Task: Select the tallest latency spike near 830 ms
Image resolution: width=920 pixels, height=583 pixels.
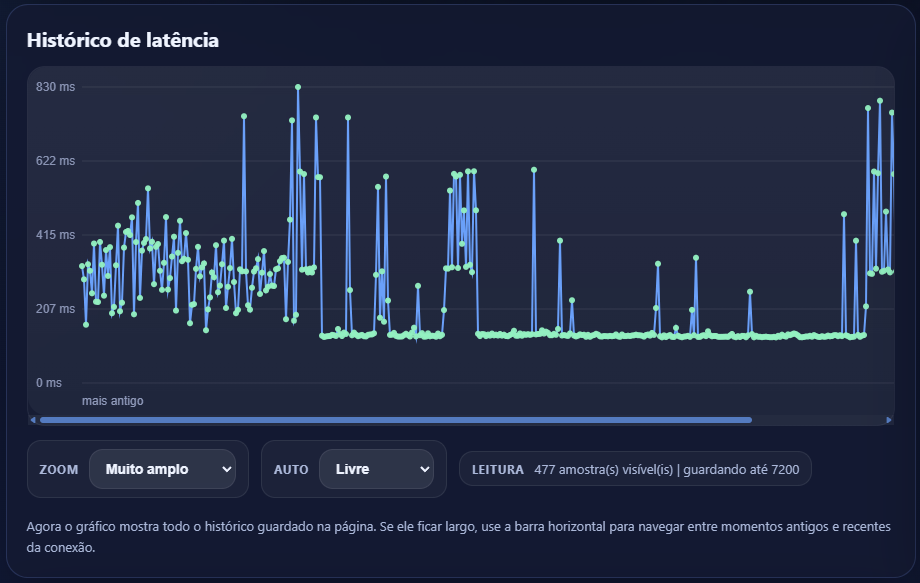Action: click(x=297, y=89)
